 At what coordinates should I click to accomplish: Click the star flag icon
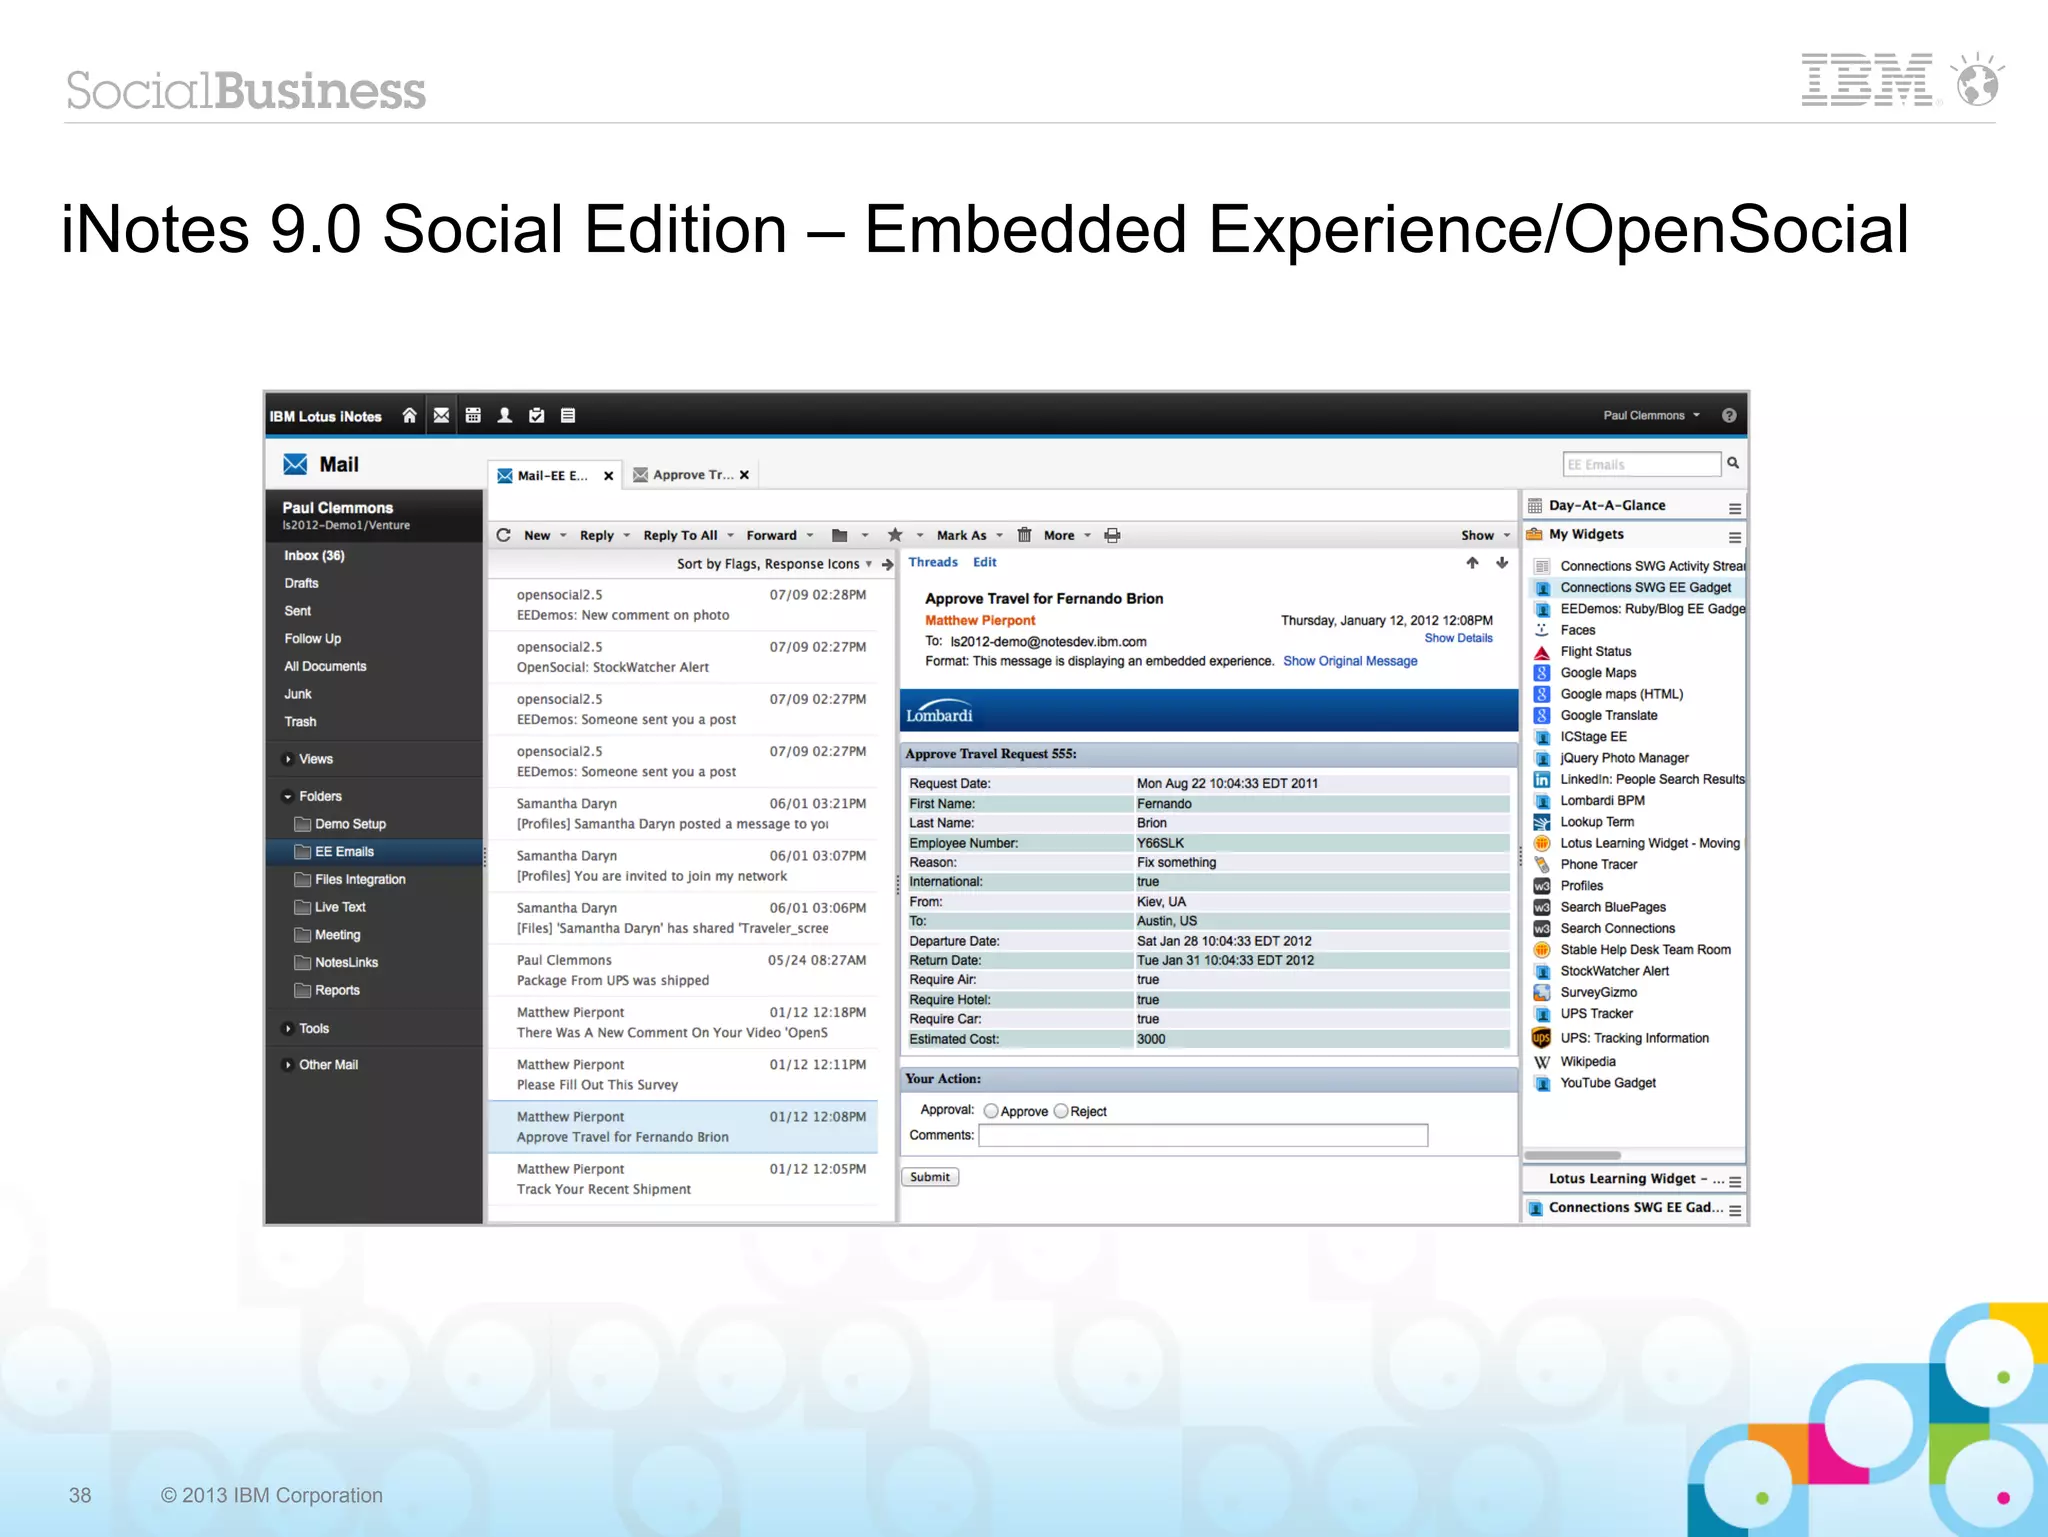[895, 535]
